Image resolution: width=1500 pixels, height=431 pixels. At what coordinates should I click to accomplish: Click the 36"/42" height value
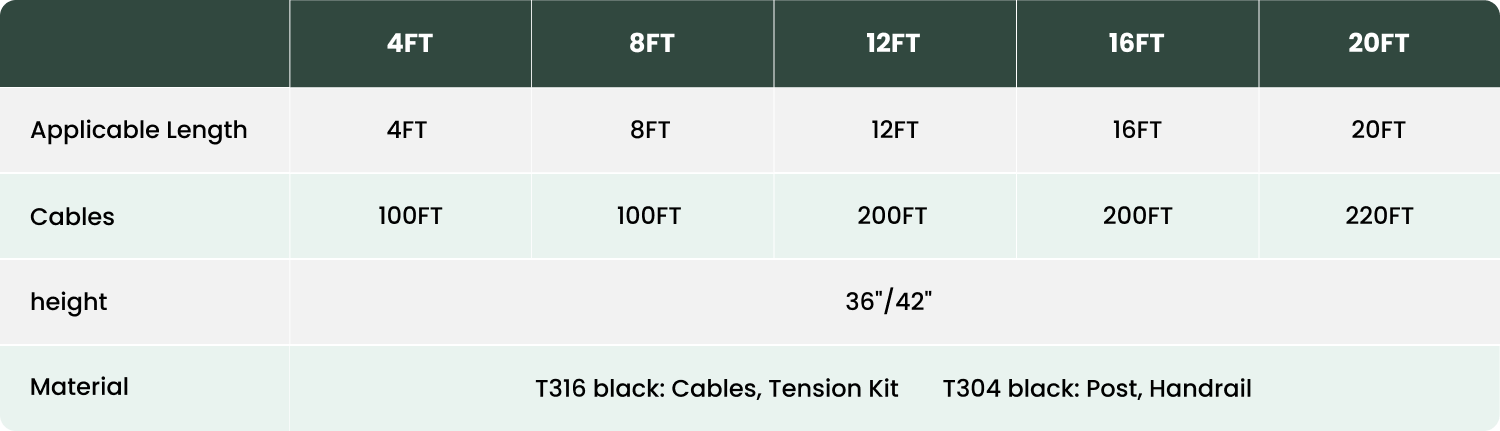(889, 302)
